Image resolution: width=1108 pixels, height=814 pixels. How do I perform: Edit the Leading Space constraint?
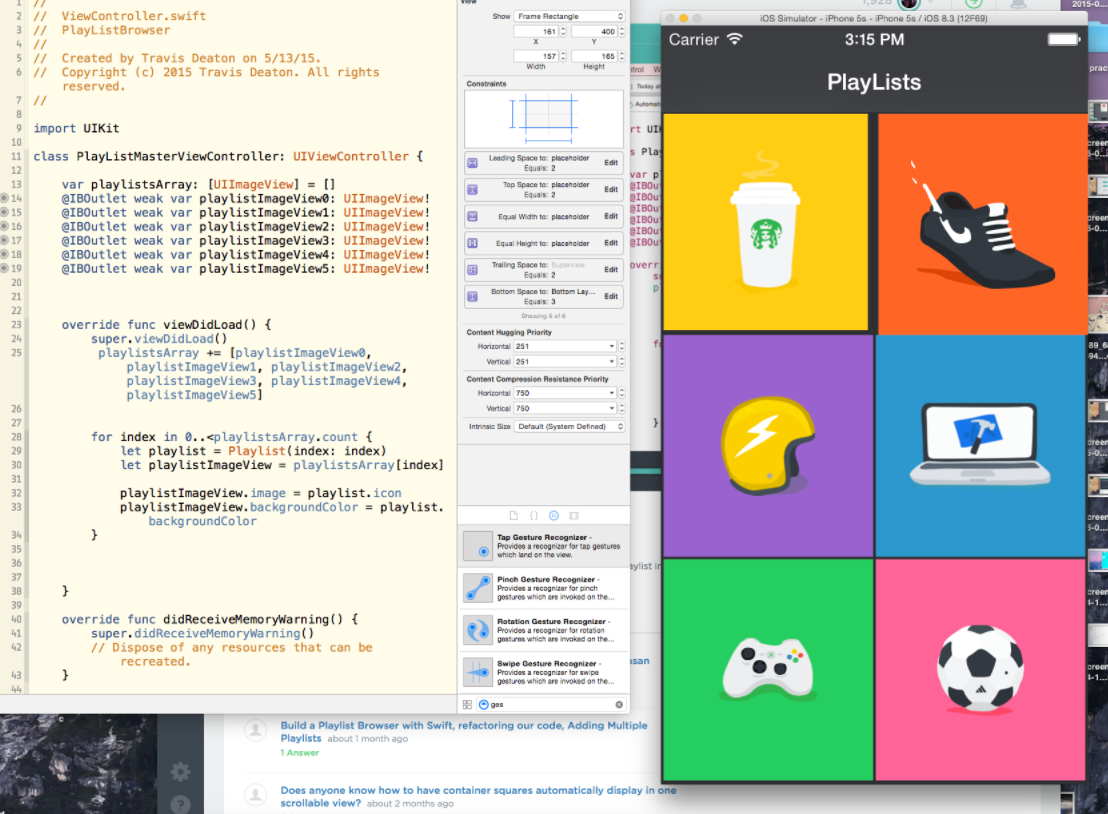611,163
